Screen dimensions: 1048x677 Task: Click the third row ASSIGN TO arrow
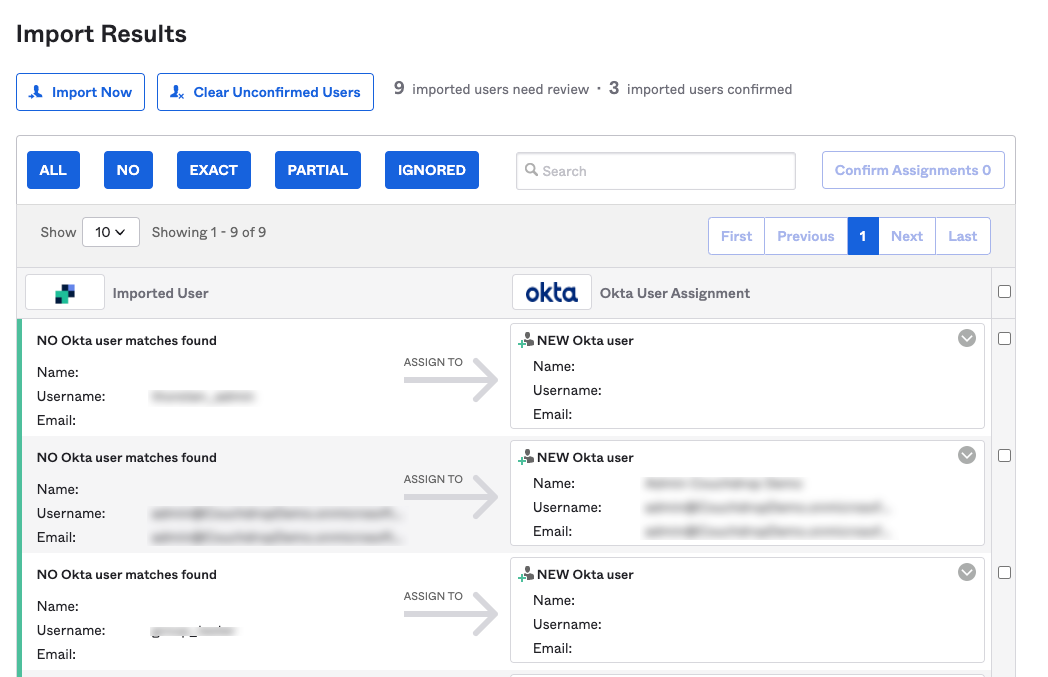pyautogui.click(x=451, y=614)
